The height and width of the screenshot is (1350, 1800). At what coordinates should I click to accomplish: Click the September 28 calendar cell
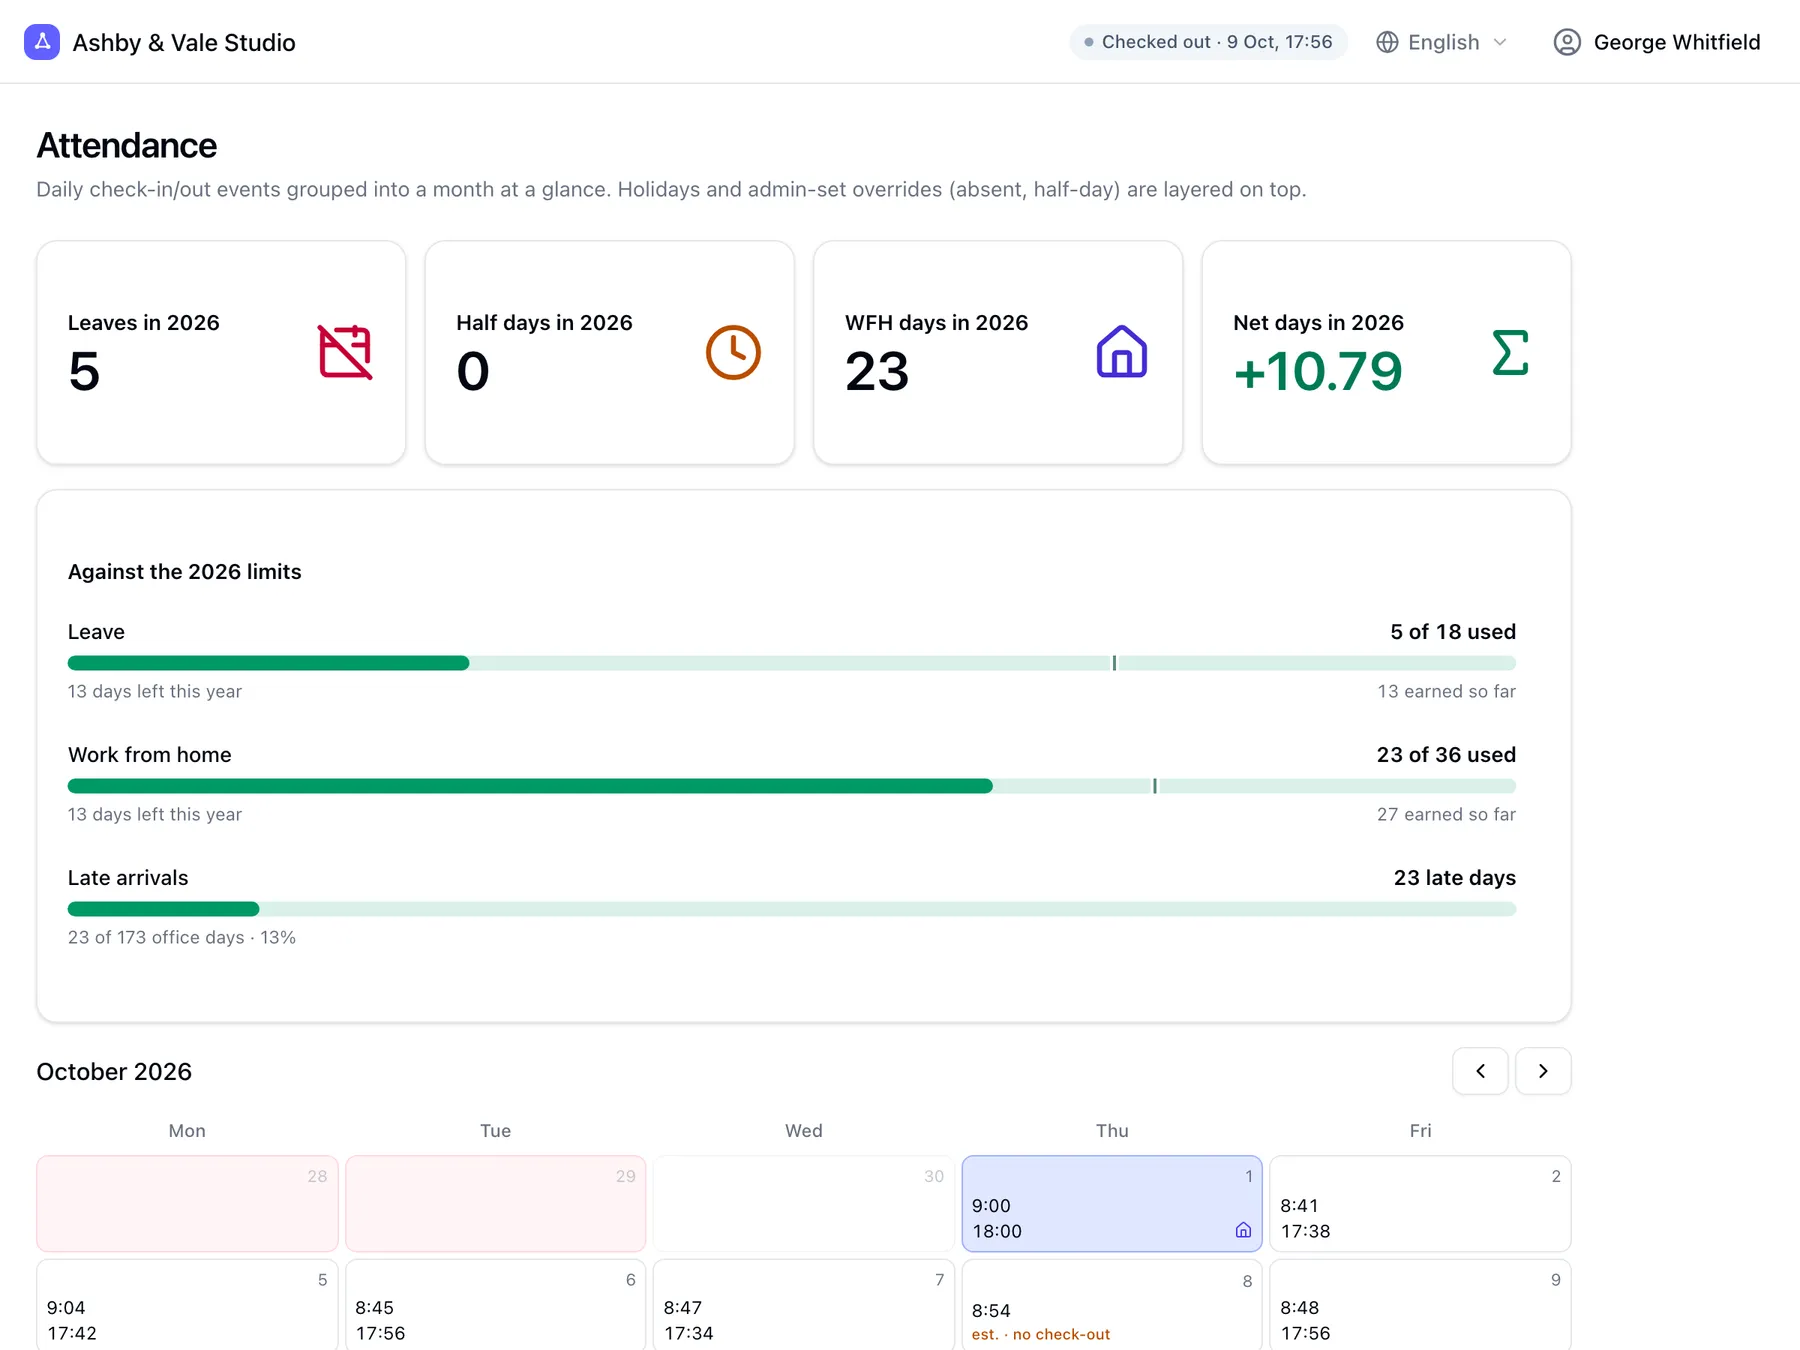[x=187, y=1204]
